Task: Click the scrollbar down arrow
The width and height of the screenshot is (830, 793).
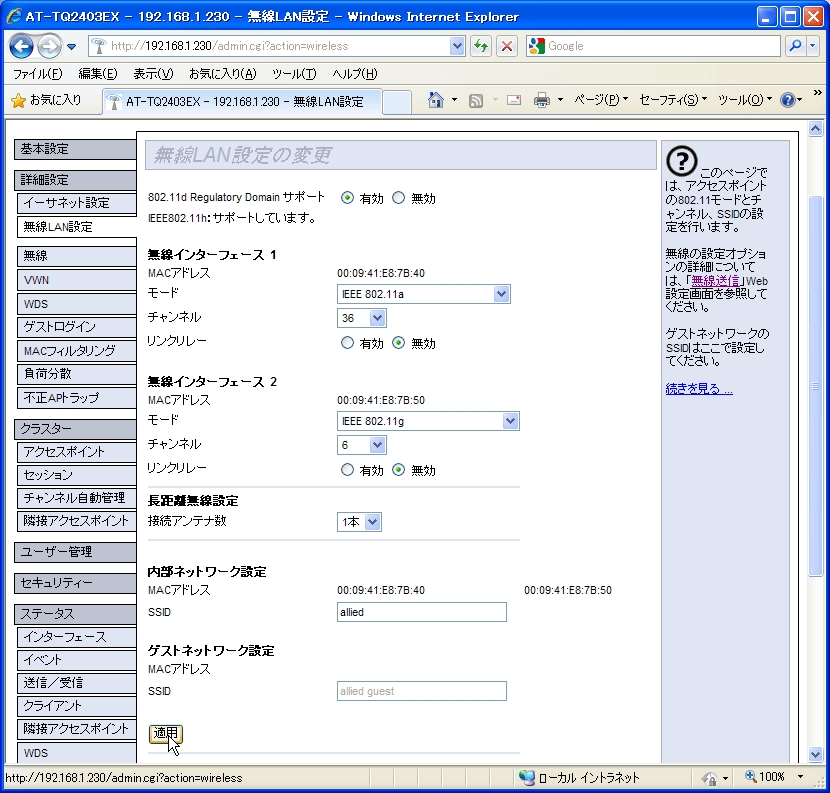Action: coord(815,754)
